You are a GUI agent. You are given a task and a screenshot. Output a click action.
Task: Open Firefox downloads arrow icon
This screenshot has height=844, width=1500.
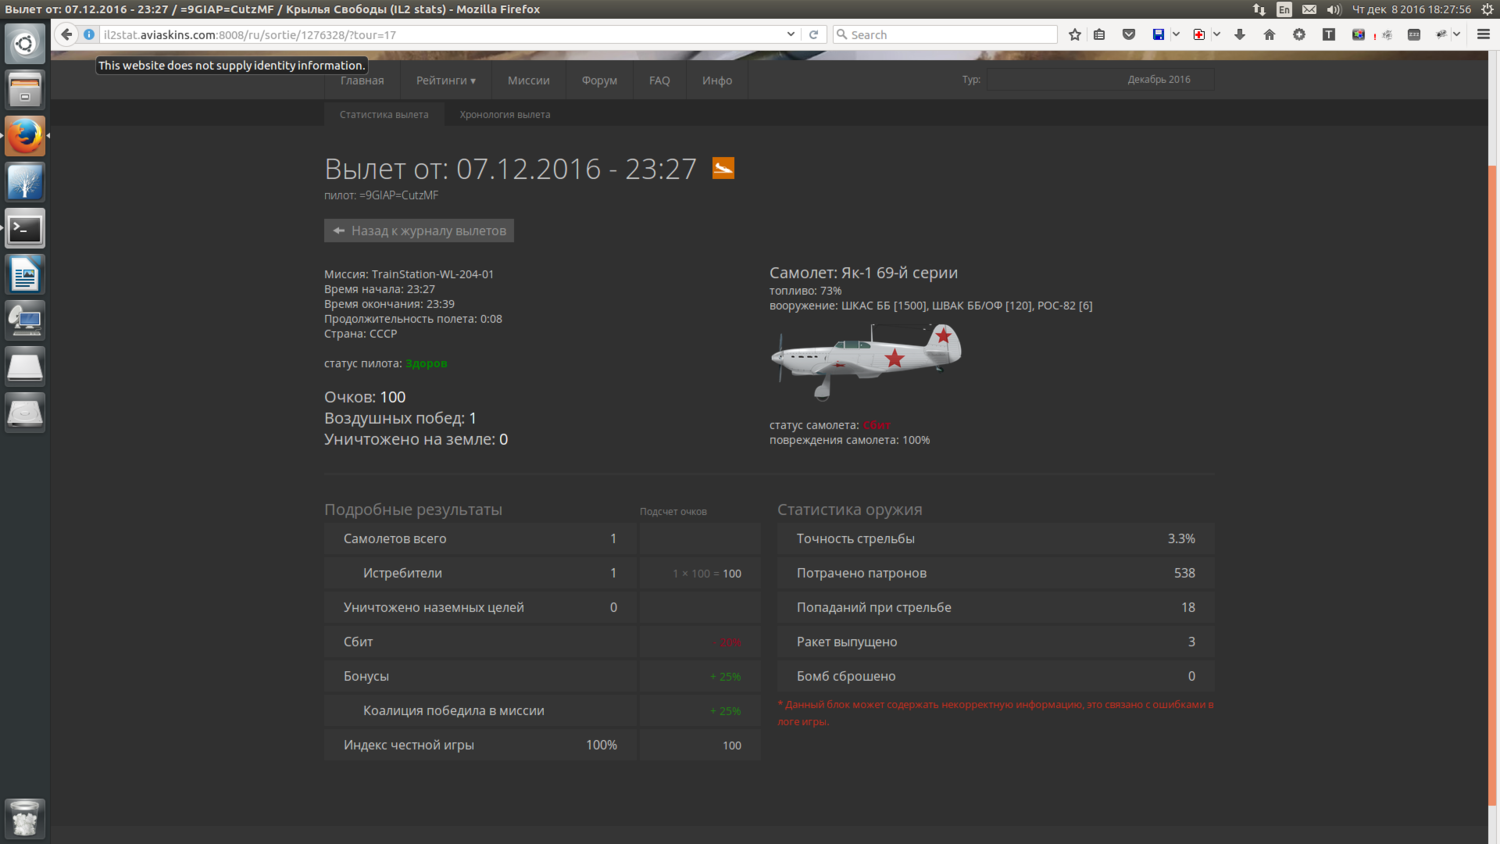click(x=1240, y=34)
